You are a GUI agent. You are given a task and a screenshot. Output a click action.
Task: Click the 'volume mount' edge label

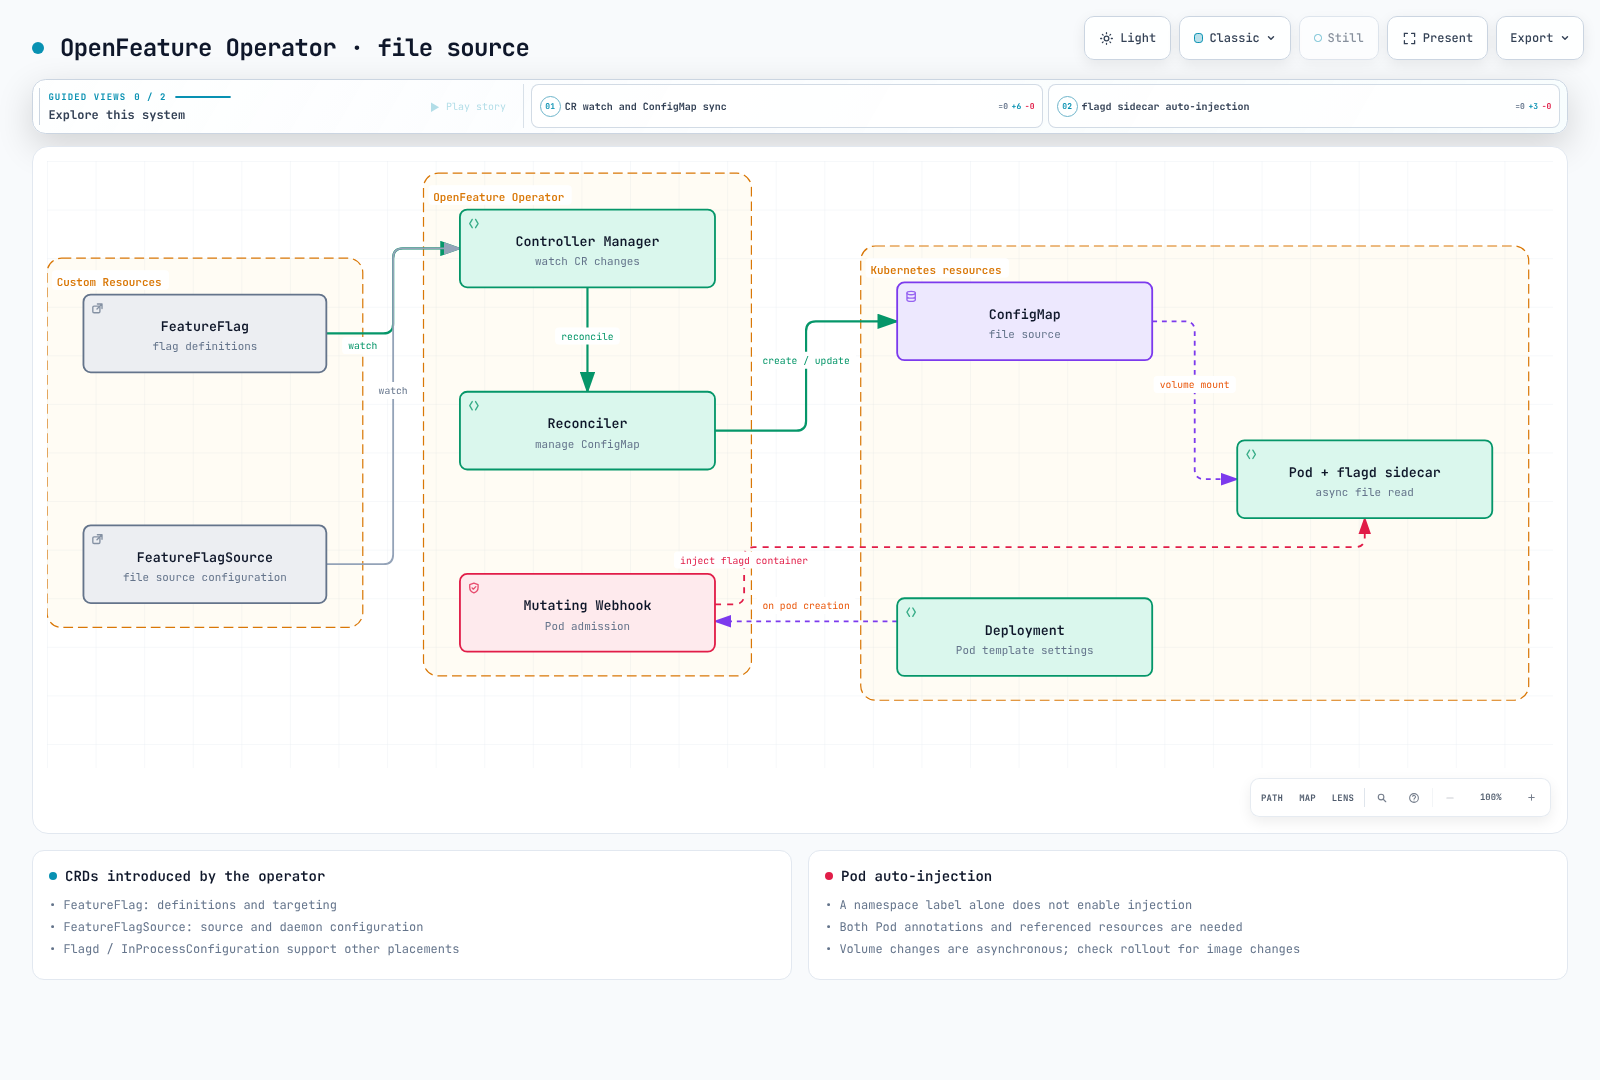point(1195,385)
